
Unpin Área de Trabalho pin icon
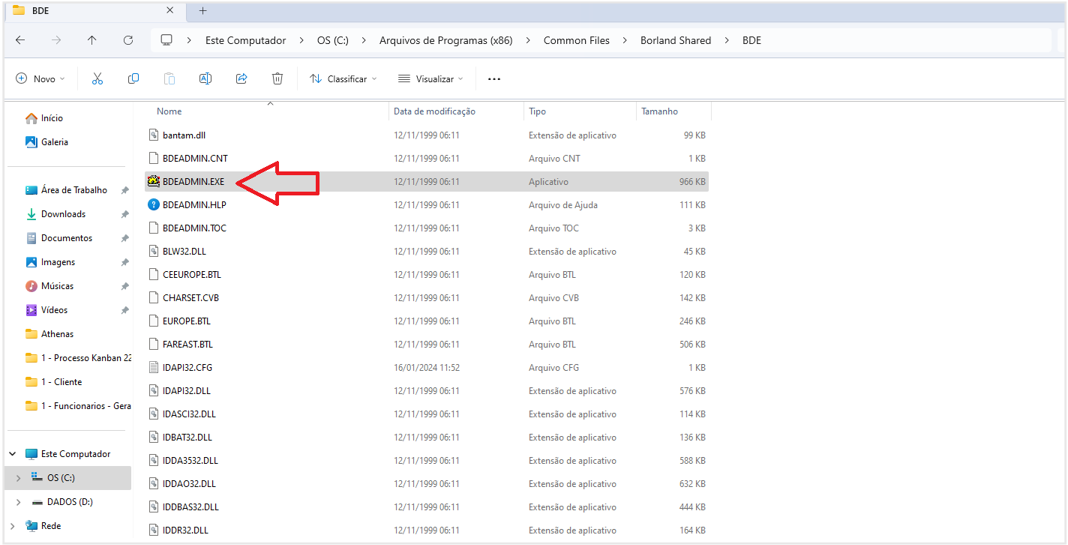[125, 190]
